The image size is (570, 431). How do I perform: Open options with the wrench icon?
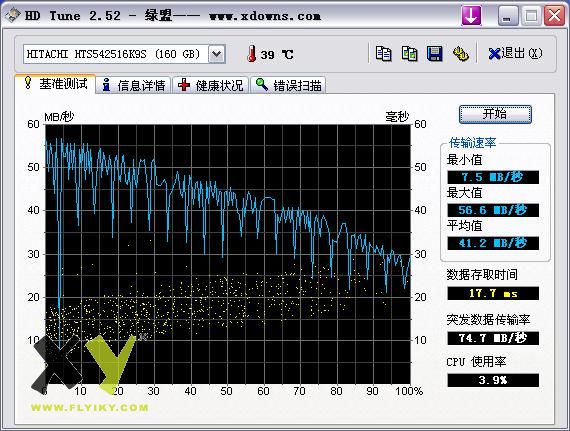click(461, 54)
